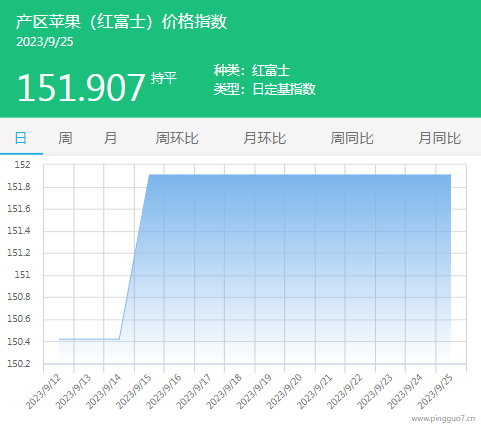
Task: Select the 月同比 tab
Action: (x=440, y=138)
